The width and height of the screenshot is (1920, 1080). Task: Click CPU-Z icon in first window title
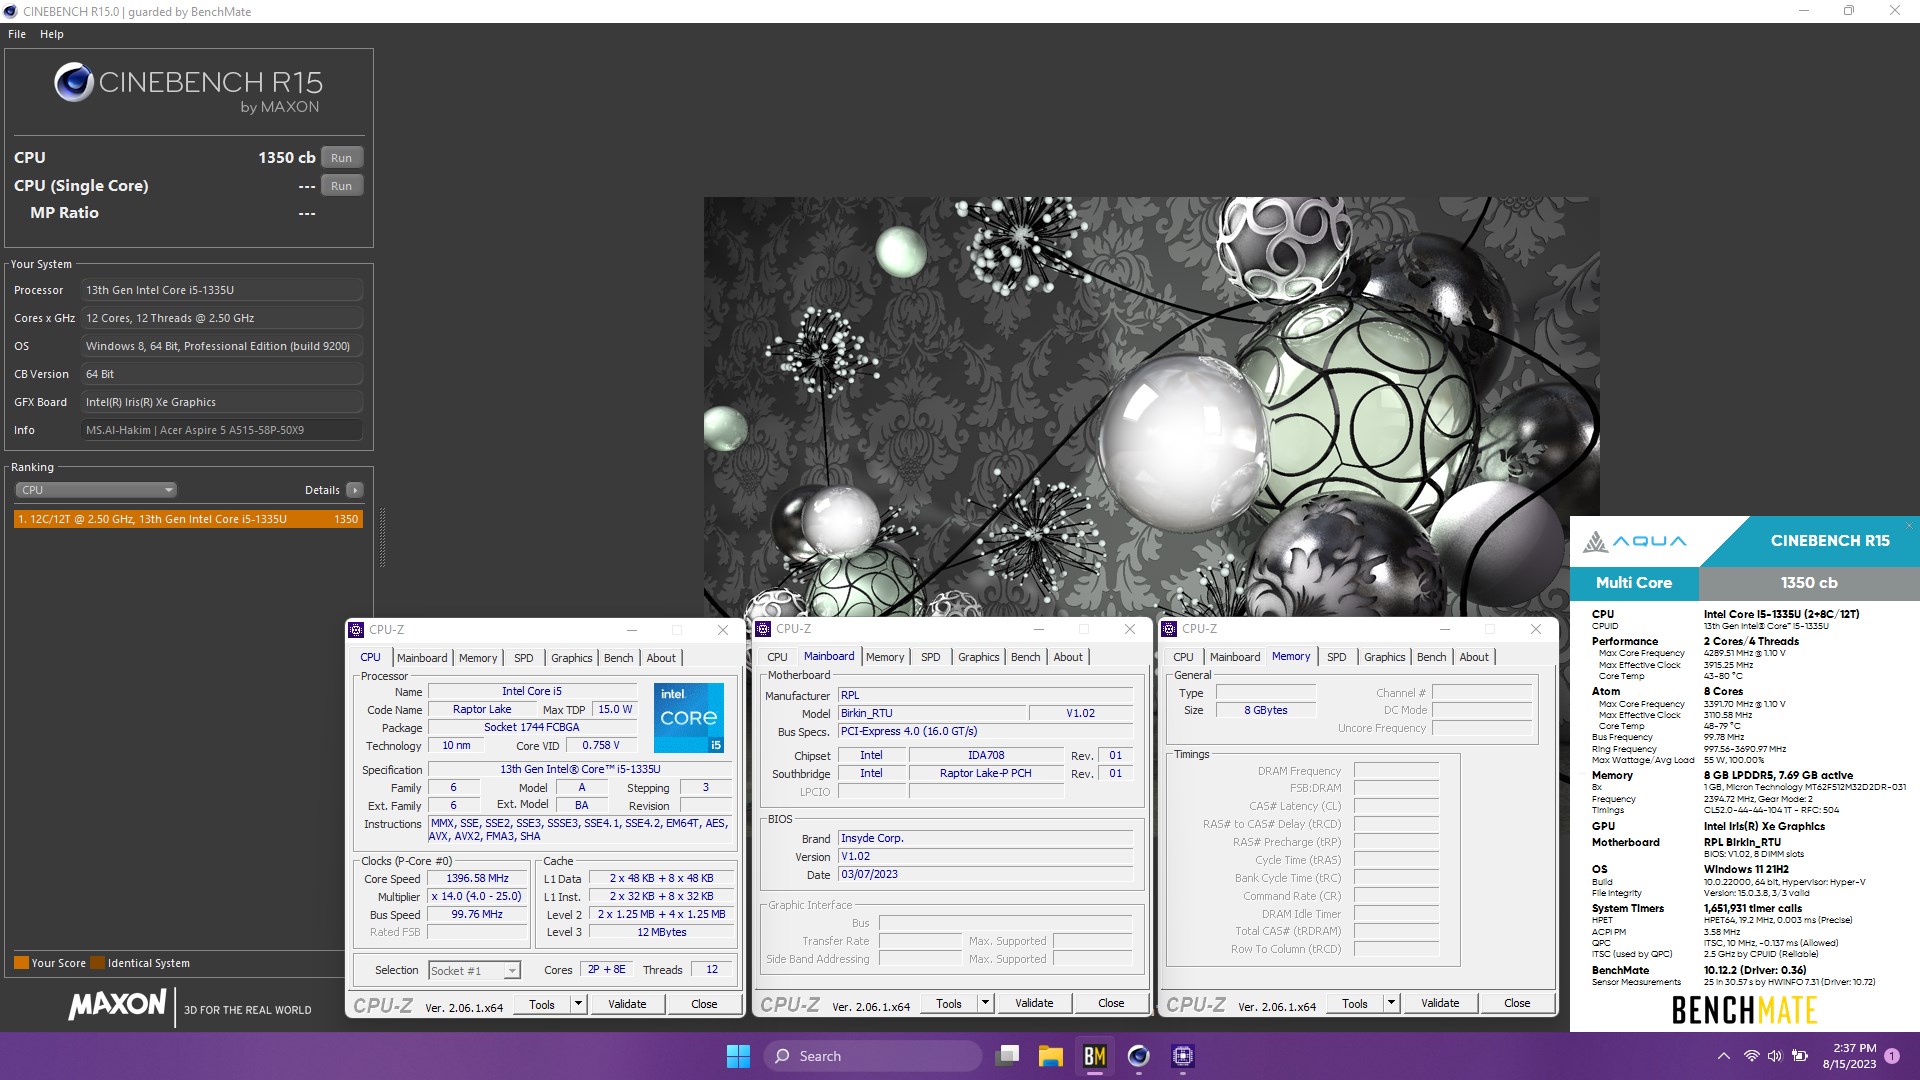point(356,630)
